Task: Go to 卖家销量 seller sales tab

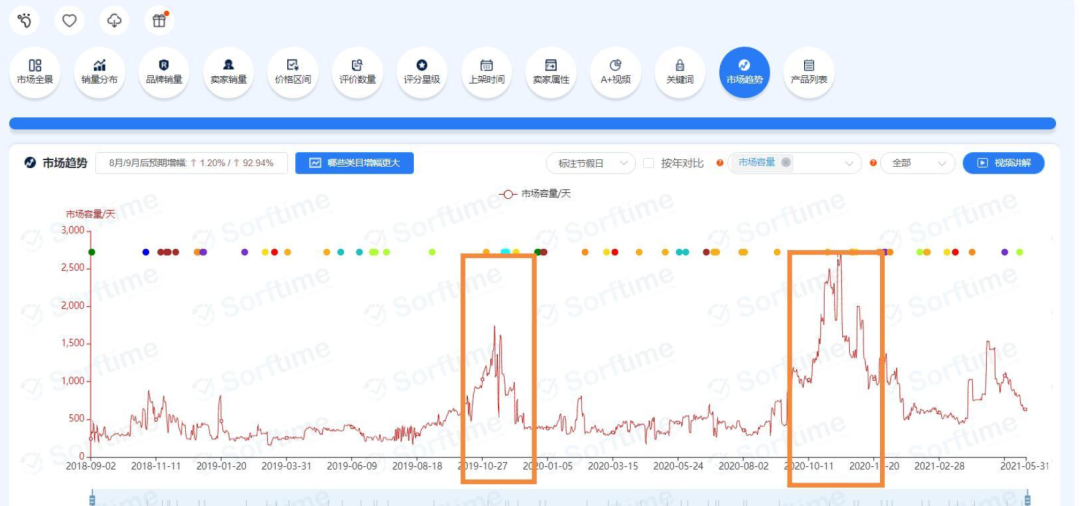Action: pyautogui.click(x=229, y=72)
